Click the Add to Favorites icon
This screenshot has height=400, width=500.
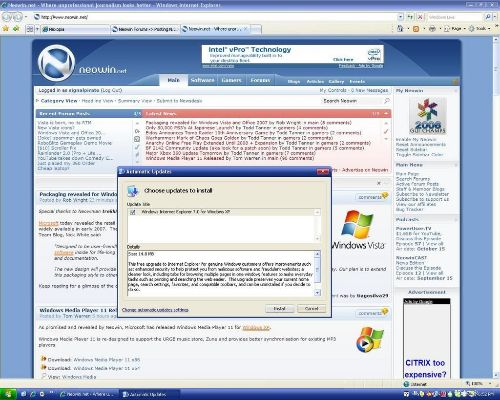[16, 29]
